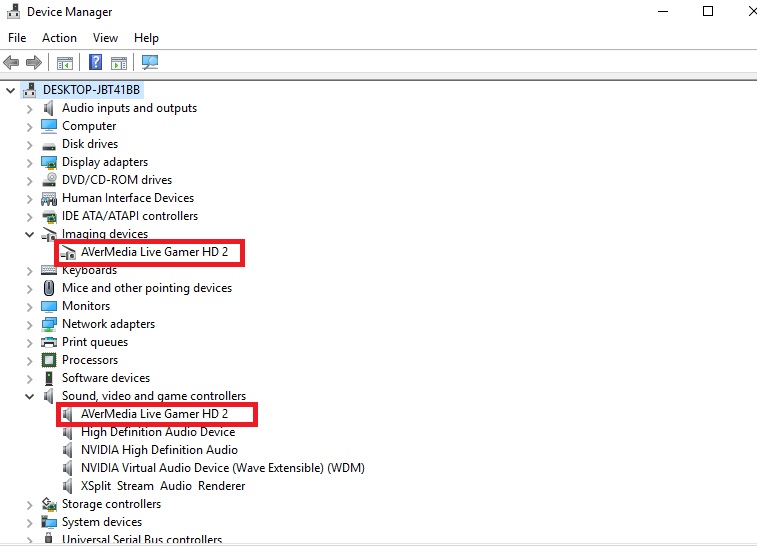Click the Scan for hardware changes icon
The width and height of the screenshot is (757, 546).
tap(150, 62)
